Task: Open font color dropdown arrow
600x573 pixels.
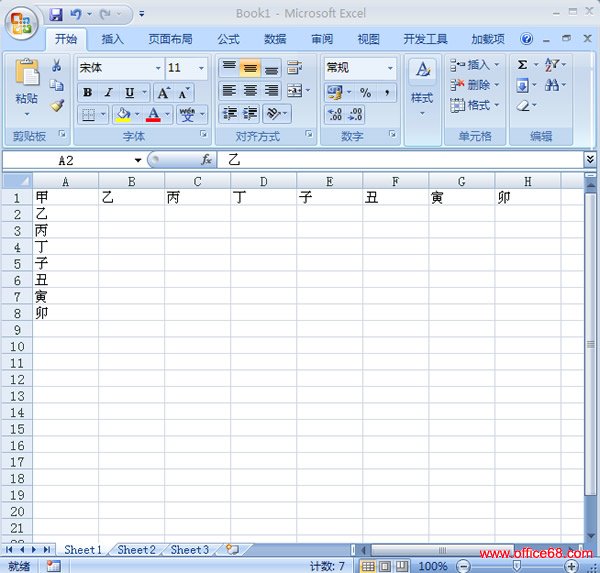Action: pos(168,114)
